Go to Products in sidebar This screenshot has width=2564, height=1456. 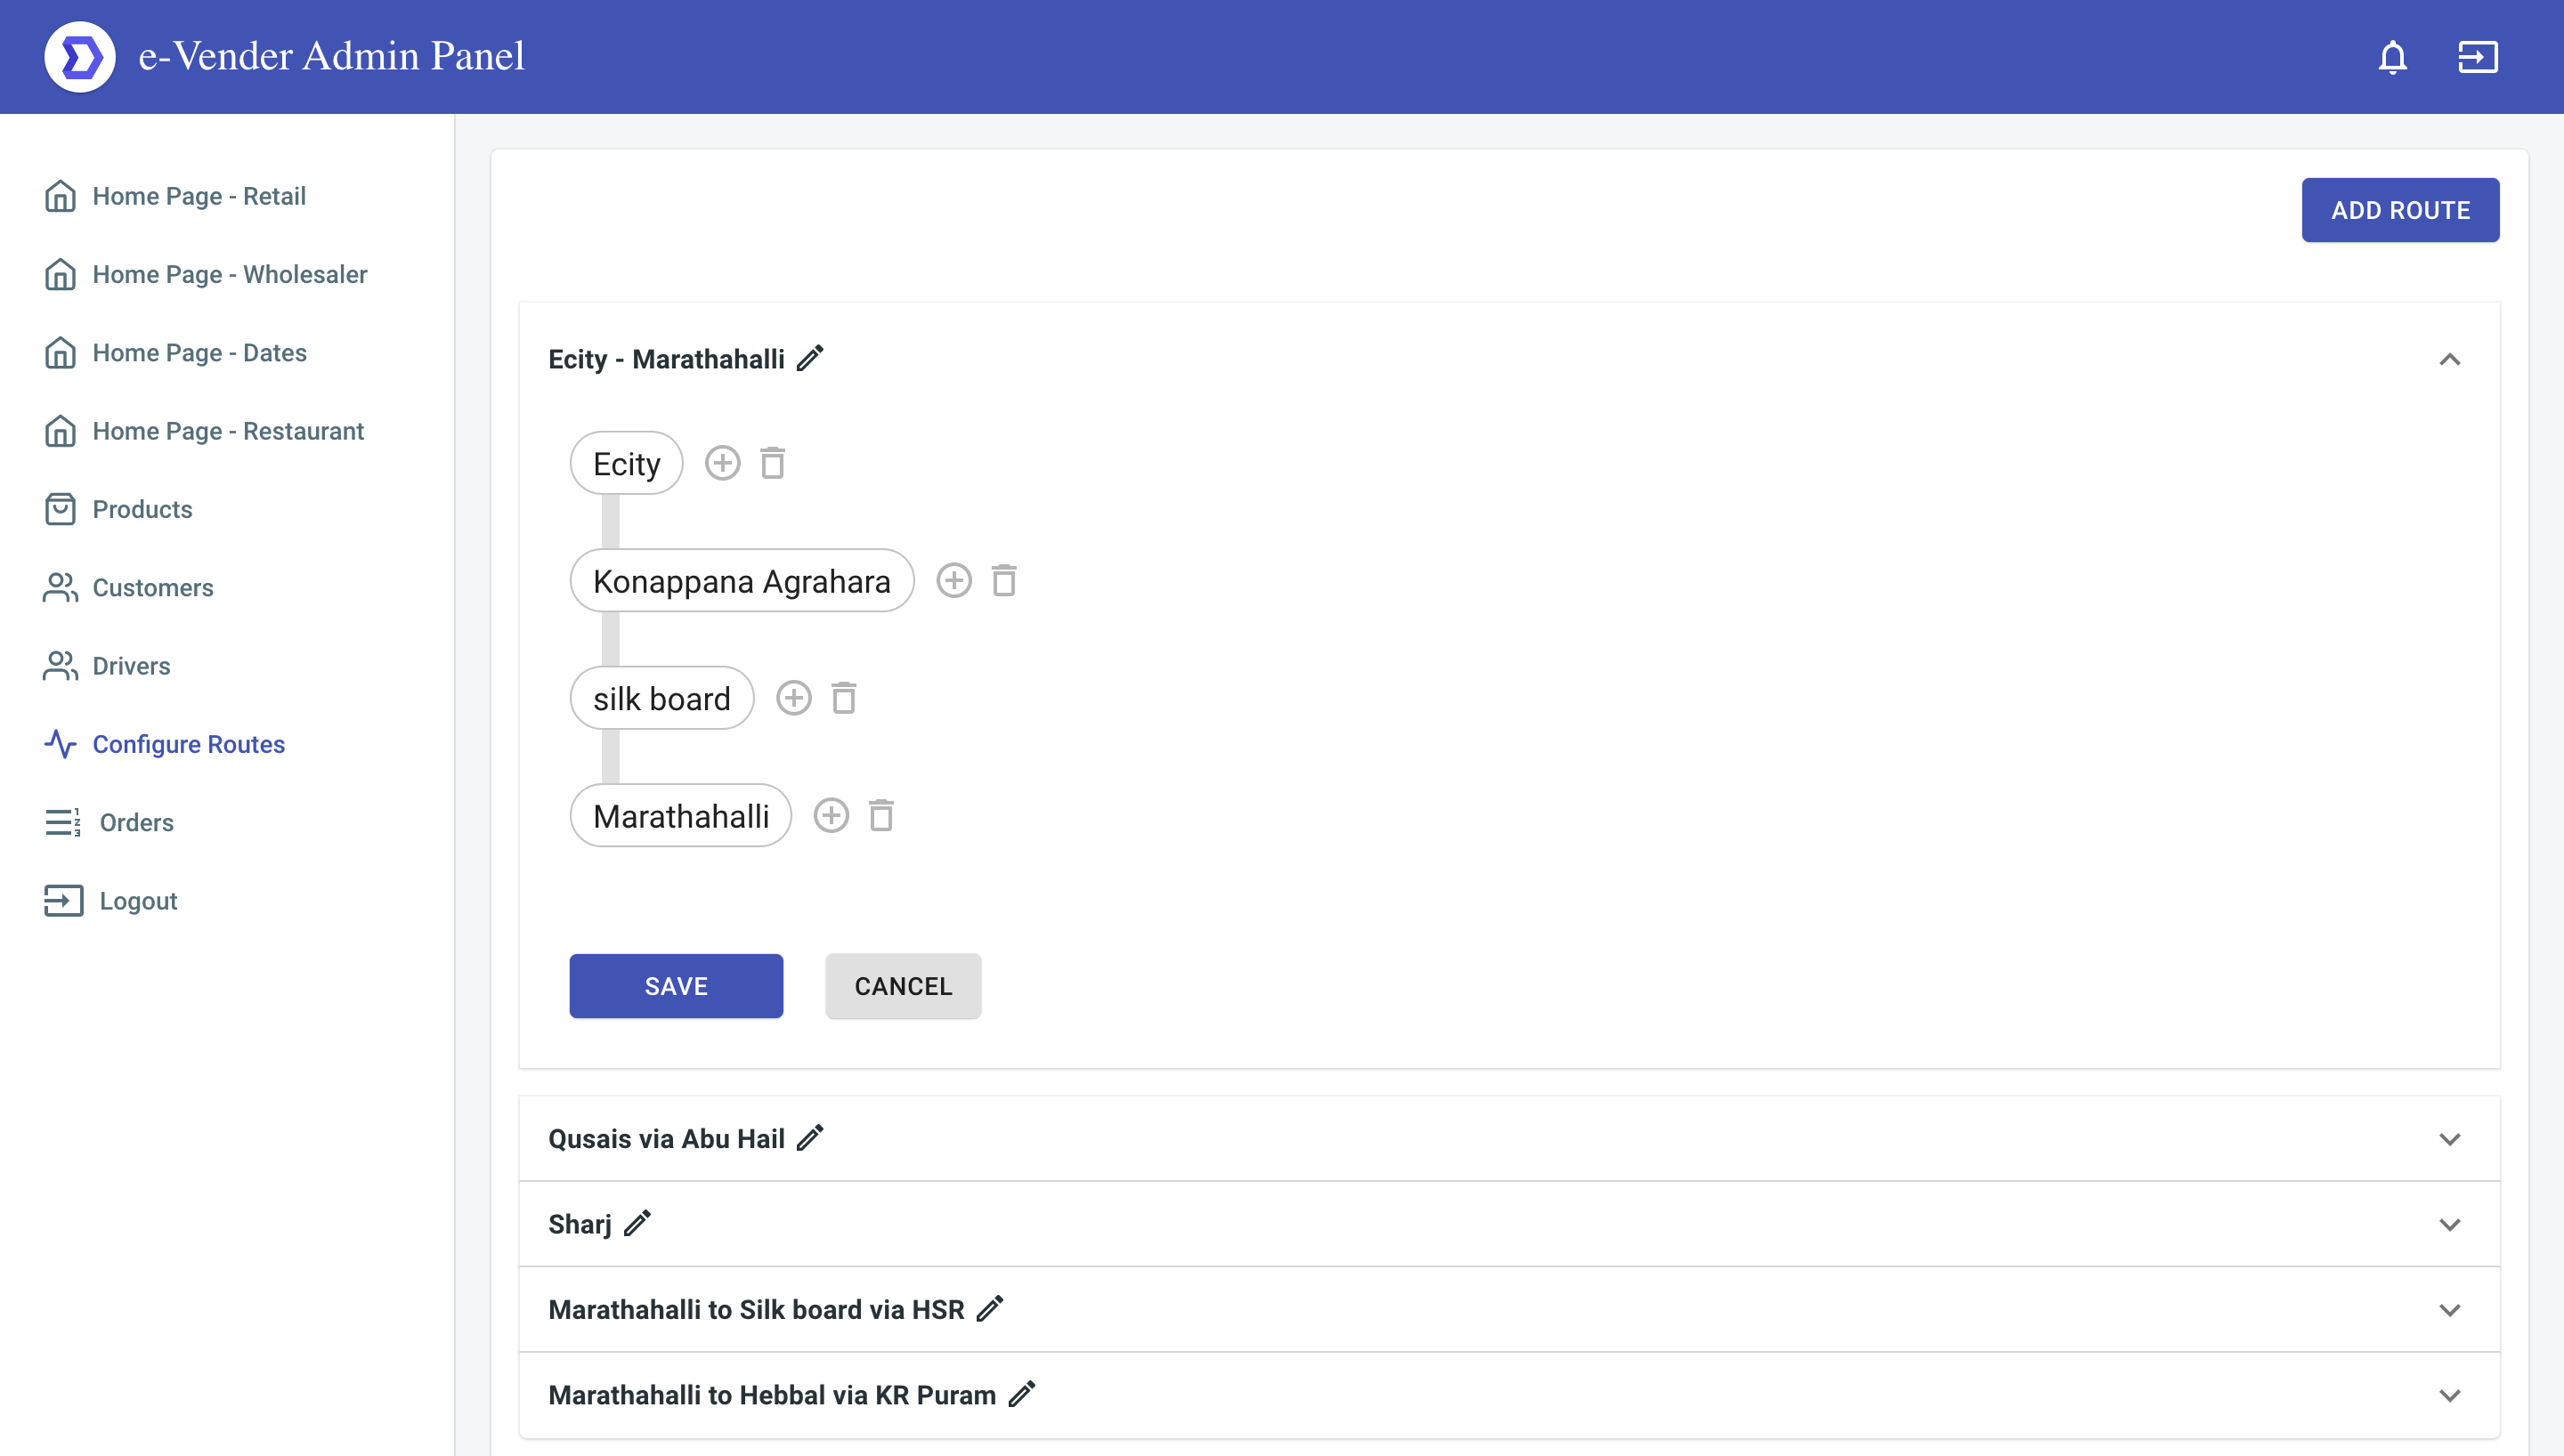[x=118, y=509]
